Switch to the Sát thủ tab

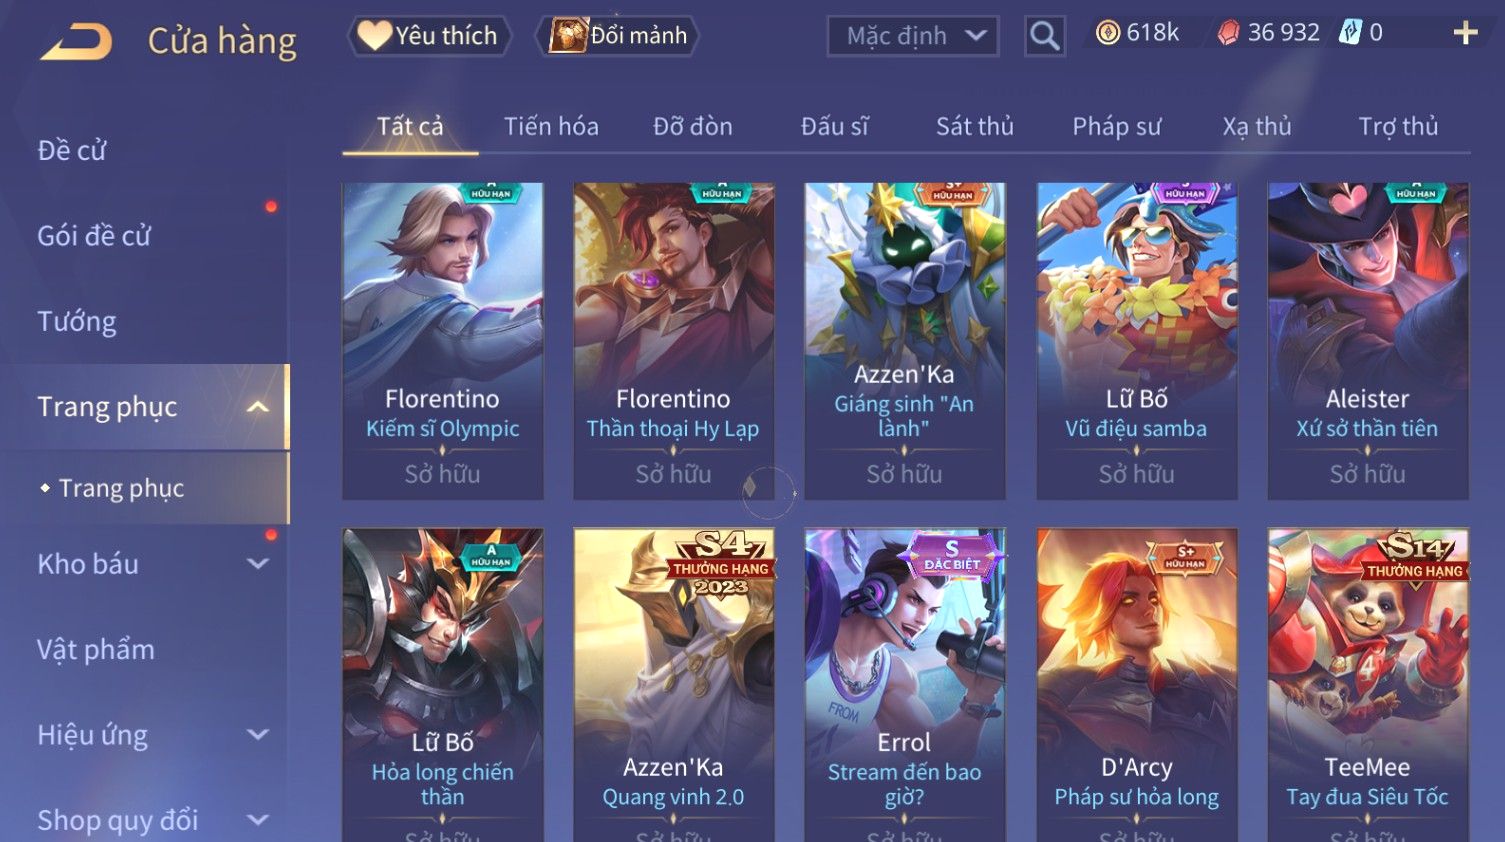(975, 126)
